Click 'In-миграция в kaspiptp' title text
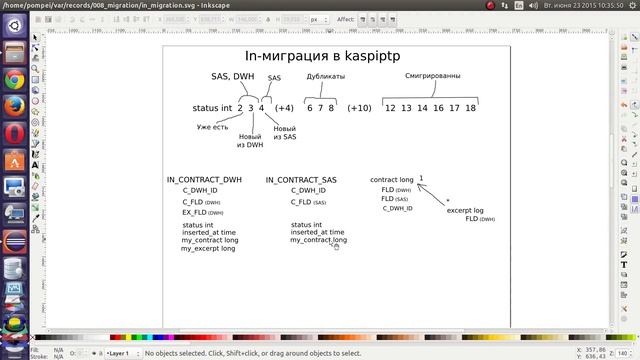The width and height of the screenshot is (640, 360). tap(322, 56)
